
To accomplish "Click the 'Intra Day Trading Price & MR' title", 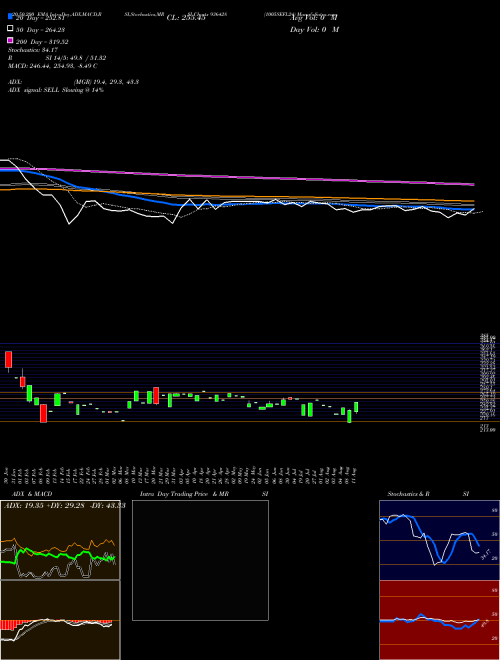I will (x=184, y=494).
